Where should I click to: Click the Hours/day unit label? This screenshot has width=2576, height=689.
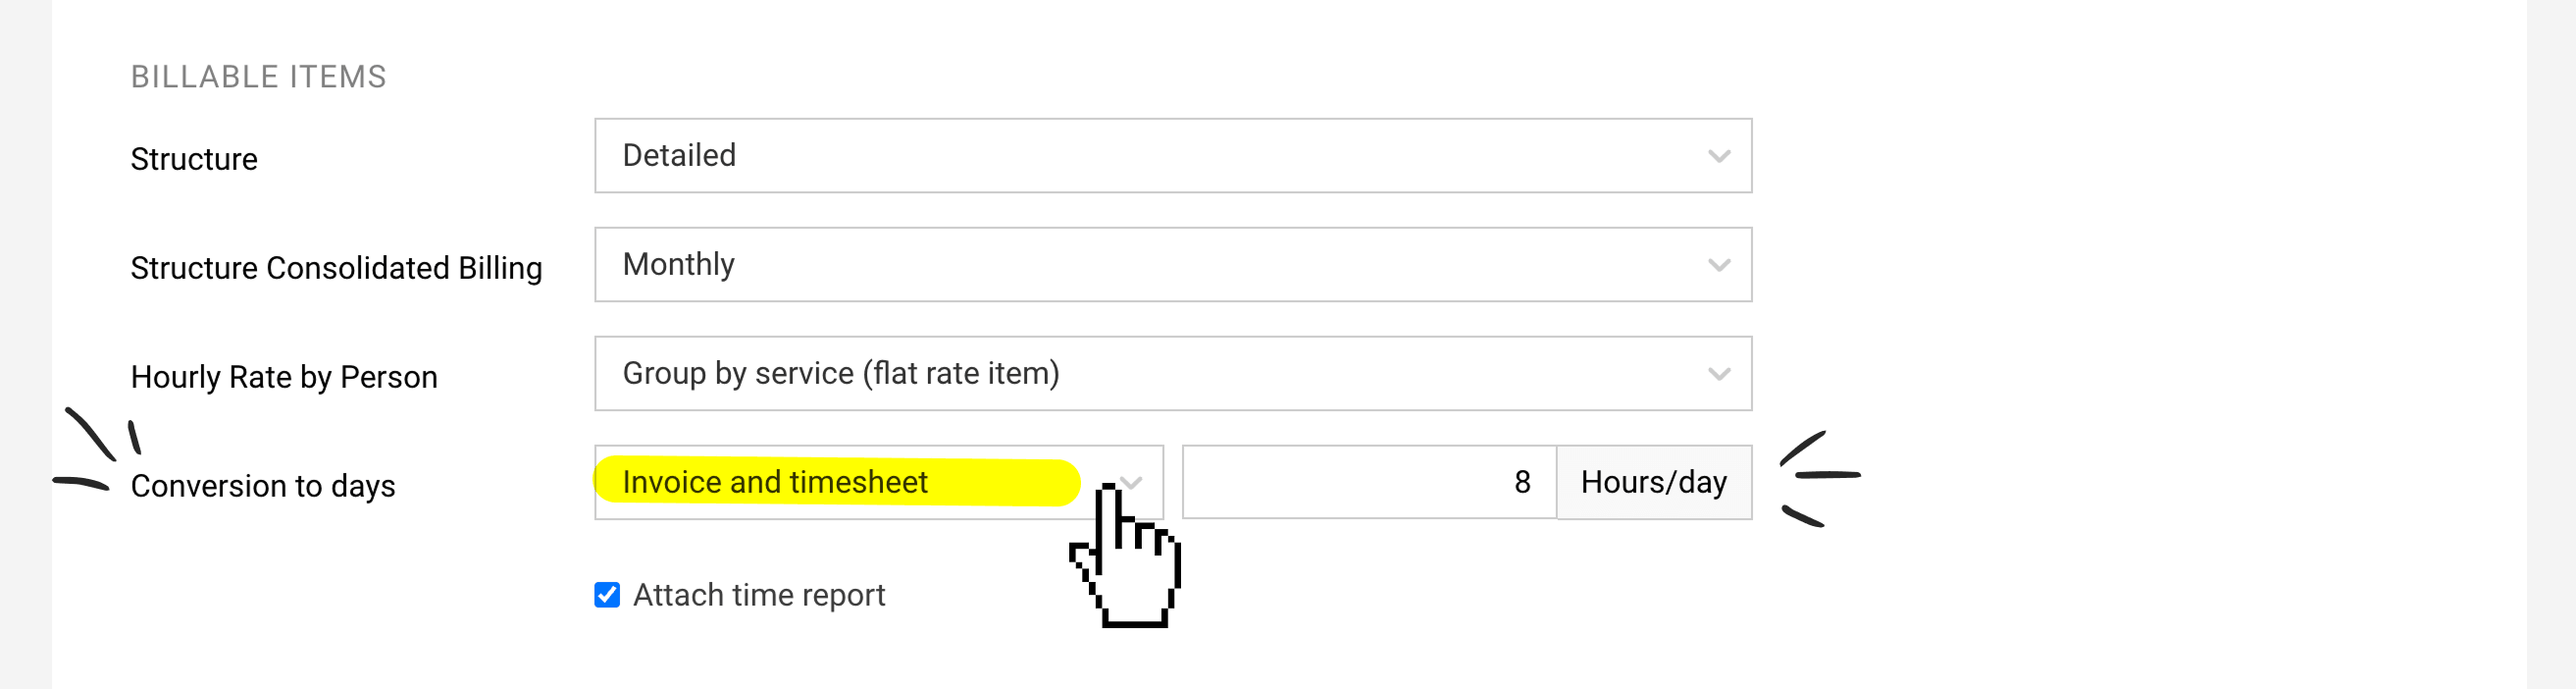1654,482
